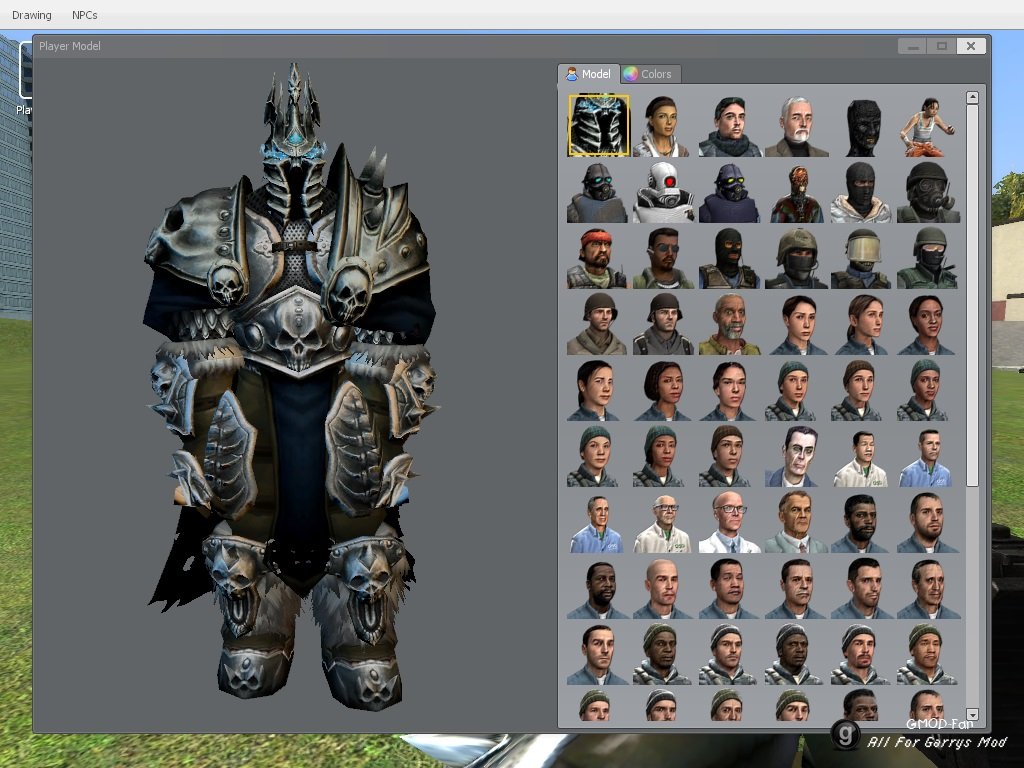
Task: Minimize the Player Model window
Action: pos(913,46)
